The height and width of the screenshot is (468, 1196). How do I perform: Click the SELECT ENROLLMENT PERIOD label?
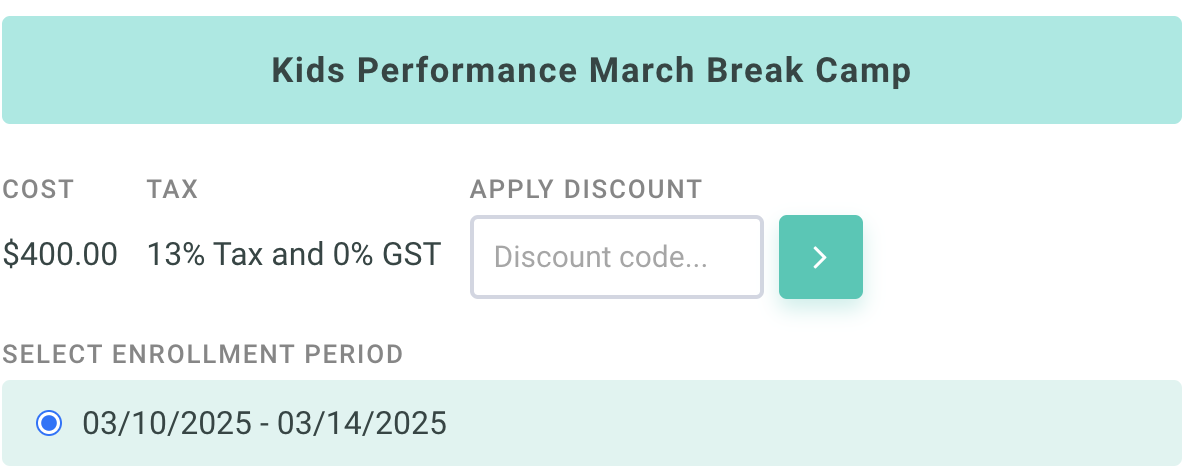pos(203,353)
